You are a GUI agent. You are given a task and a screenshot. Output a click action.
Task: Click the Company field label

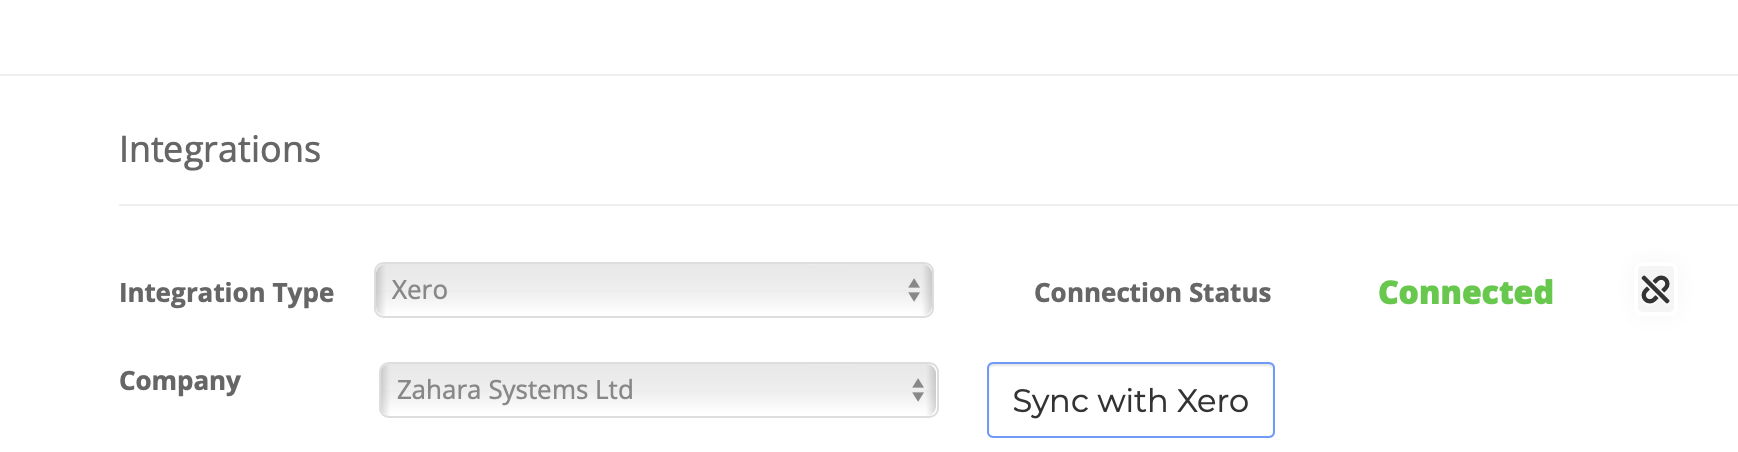(x=180, y=381)
